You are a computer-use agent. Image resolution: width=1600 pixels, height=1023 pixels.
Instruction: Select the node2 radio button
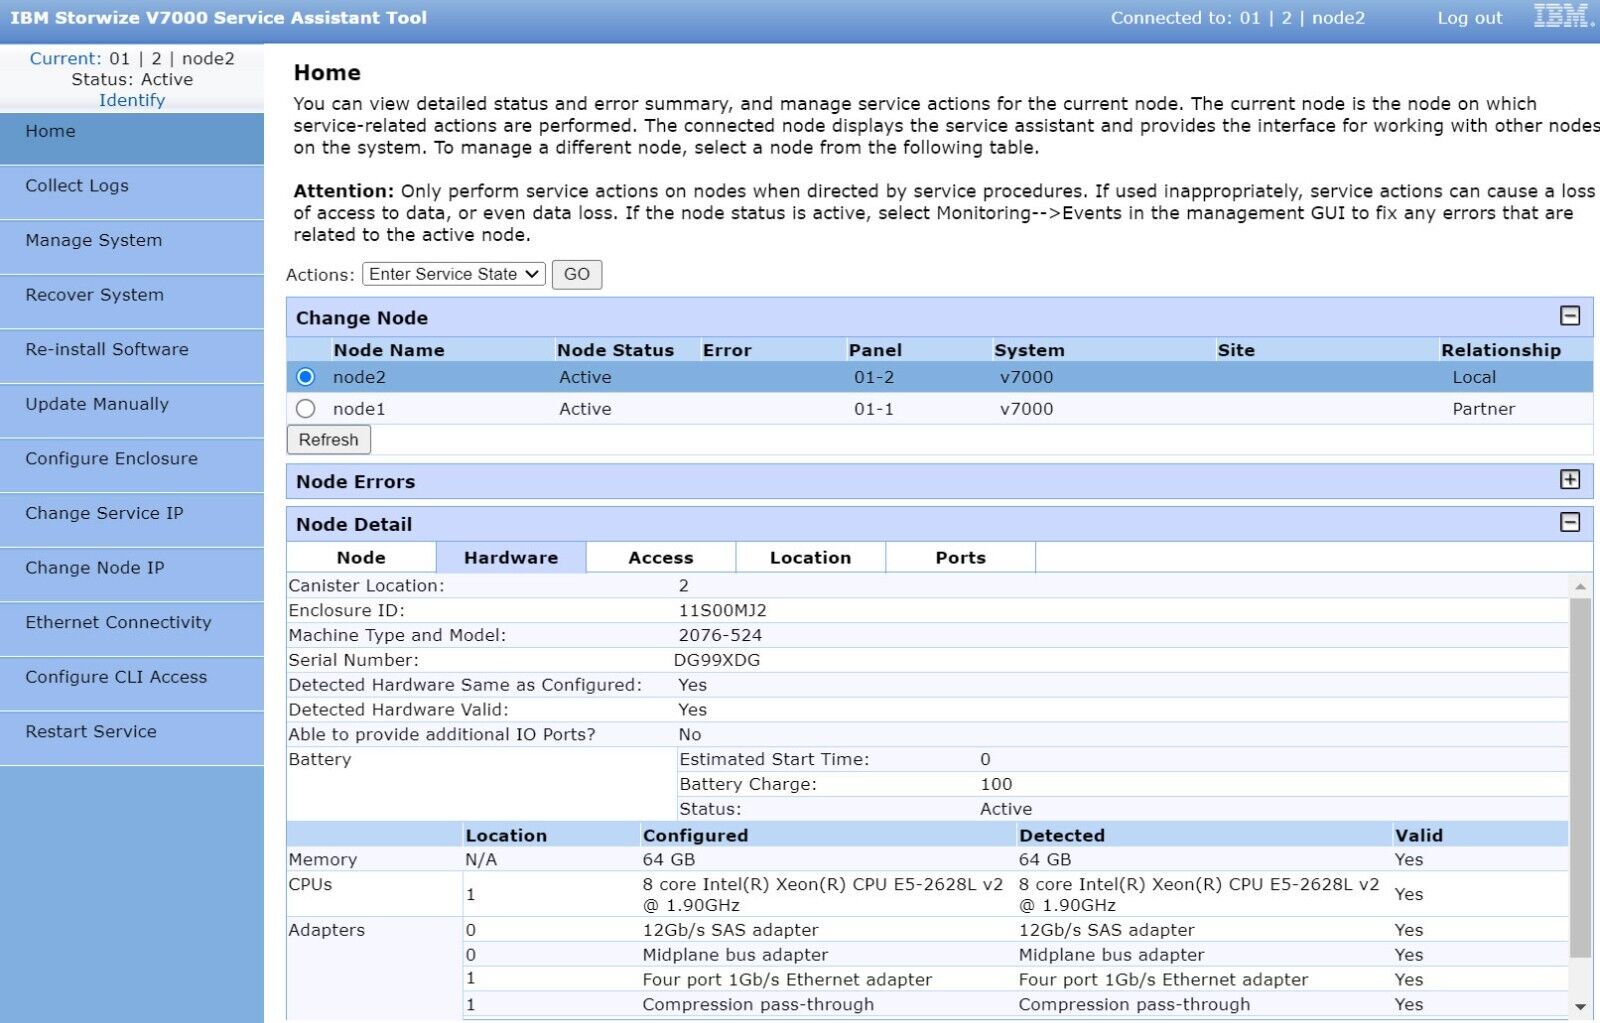[305, 377]
